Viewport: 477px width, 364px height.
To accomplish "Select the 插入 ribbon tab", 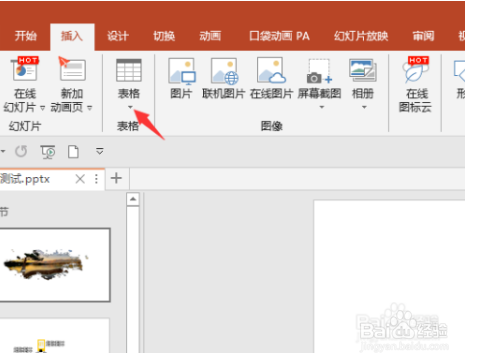I will pos(72,36).
